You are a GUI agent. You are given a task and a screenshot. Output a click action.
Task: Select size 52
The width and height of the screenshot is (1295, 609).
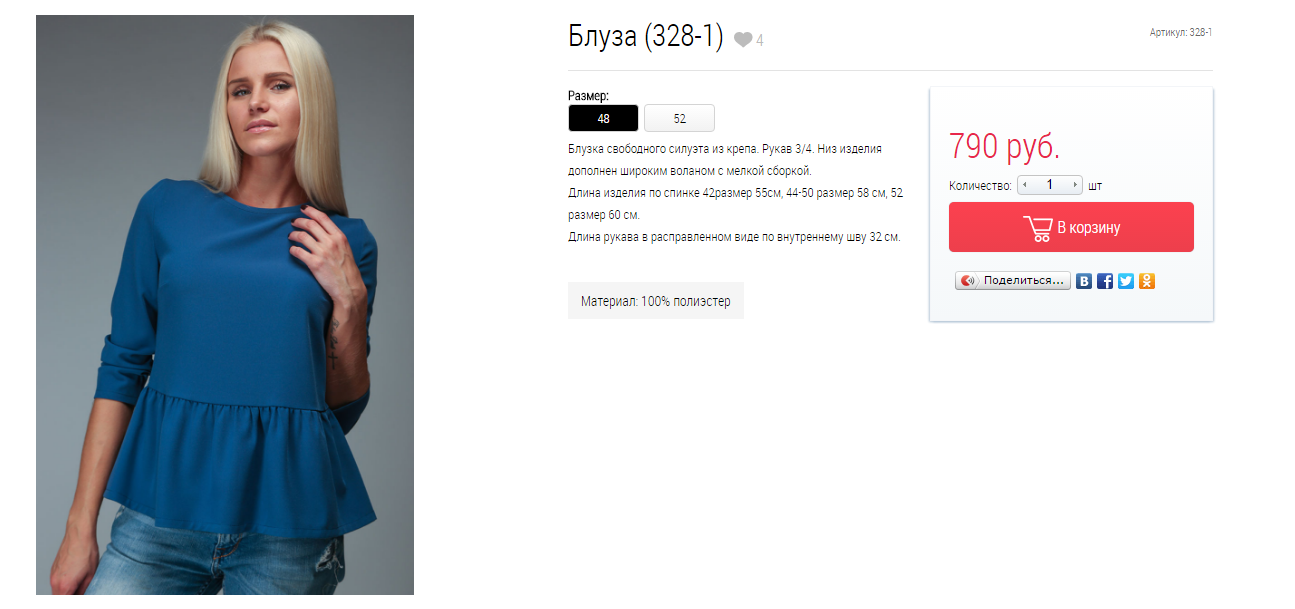[x=679, y=118]
